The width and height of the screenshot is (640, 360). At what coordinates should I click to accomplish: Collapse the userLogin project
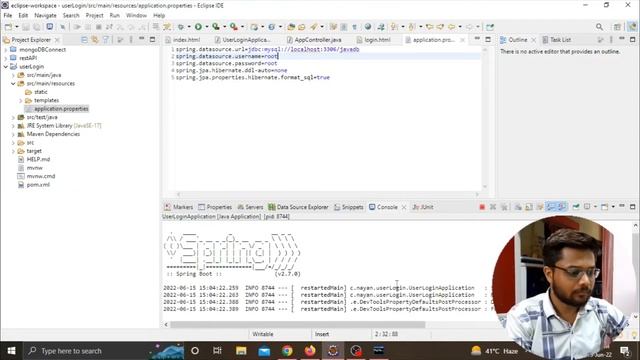tap(6, 67)
